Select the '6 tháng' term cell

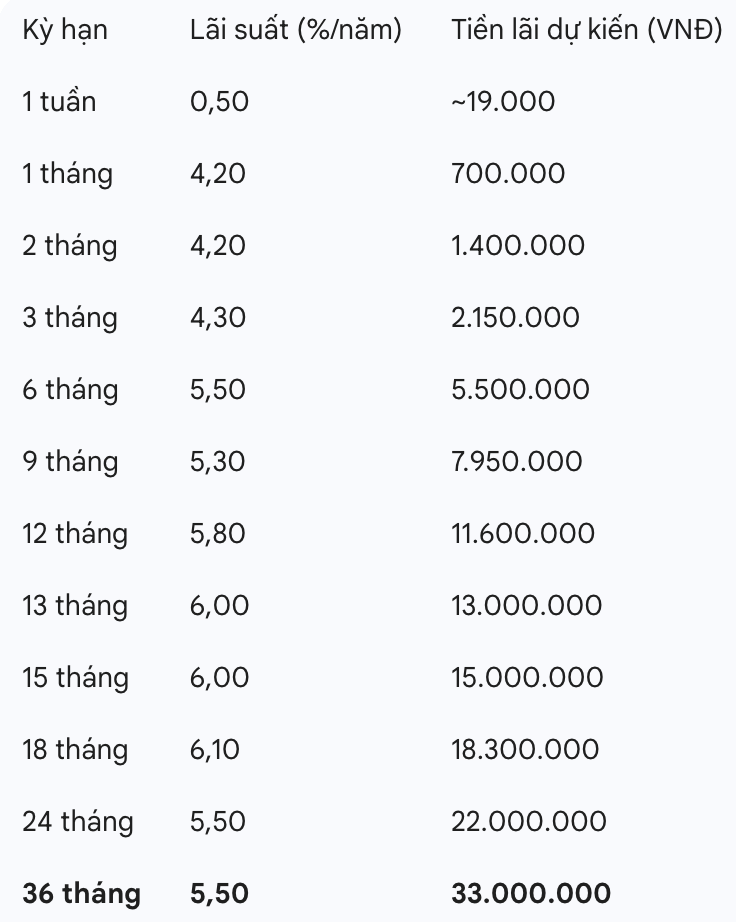click(x=69, y=390)
